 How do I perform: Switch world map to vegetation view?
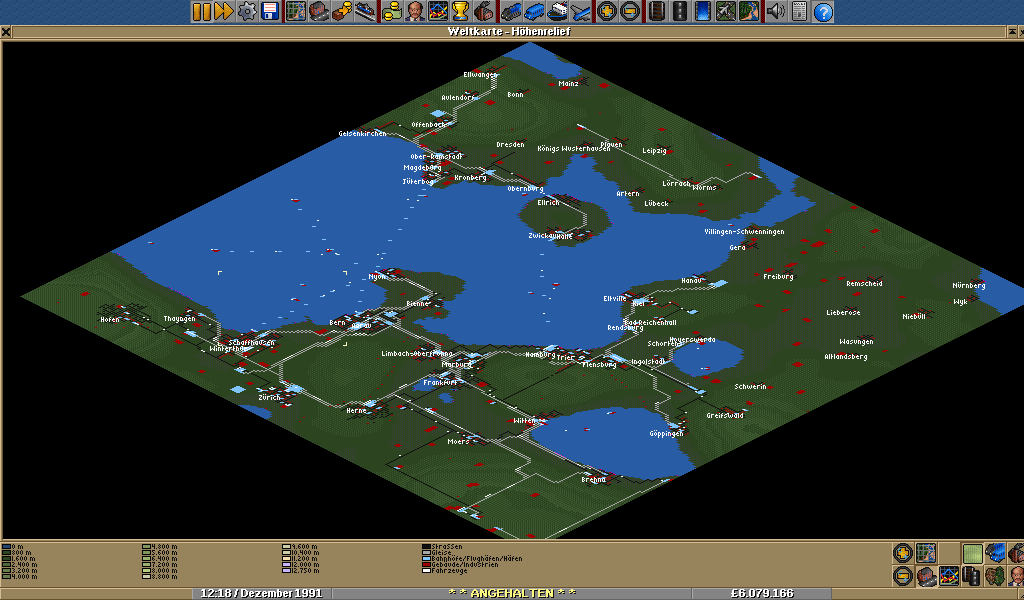[995, 576]
